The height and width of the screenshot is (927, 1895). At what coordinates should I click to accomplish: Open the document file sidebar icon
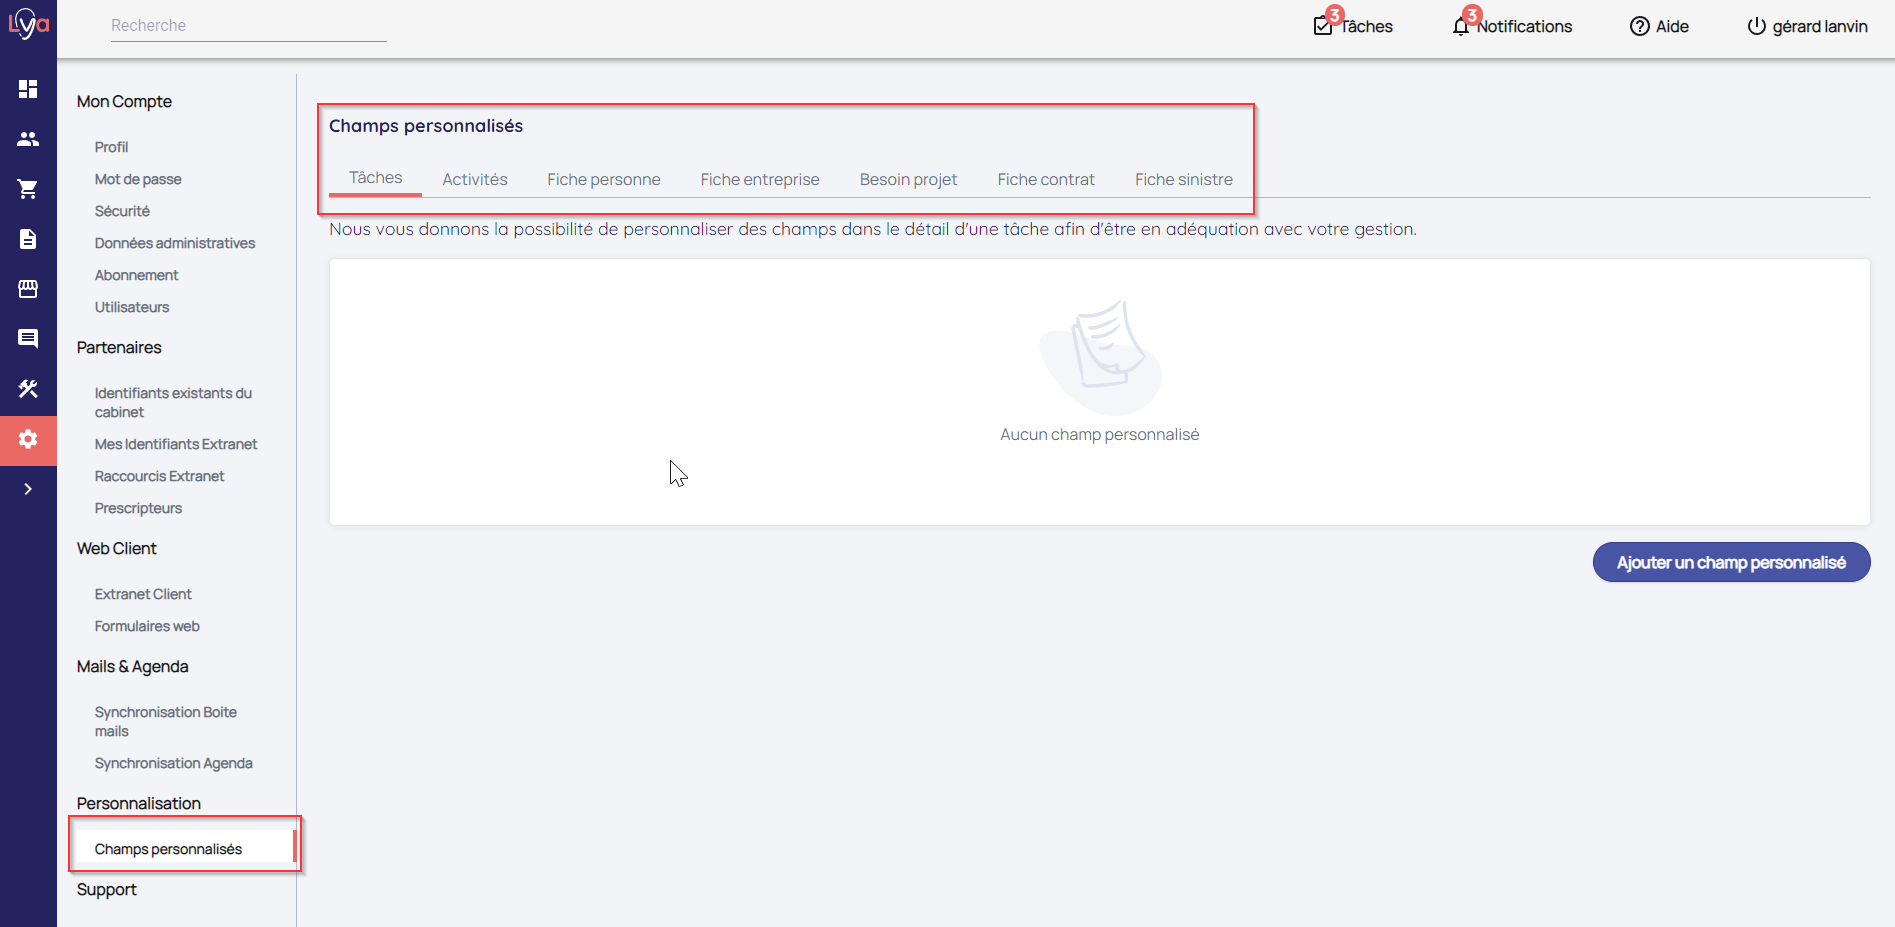pyautogui.click(x=28, y=239)
